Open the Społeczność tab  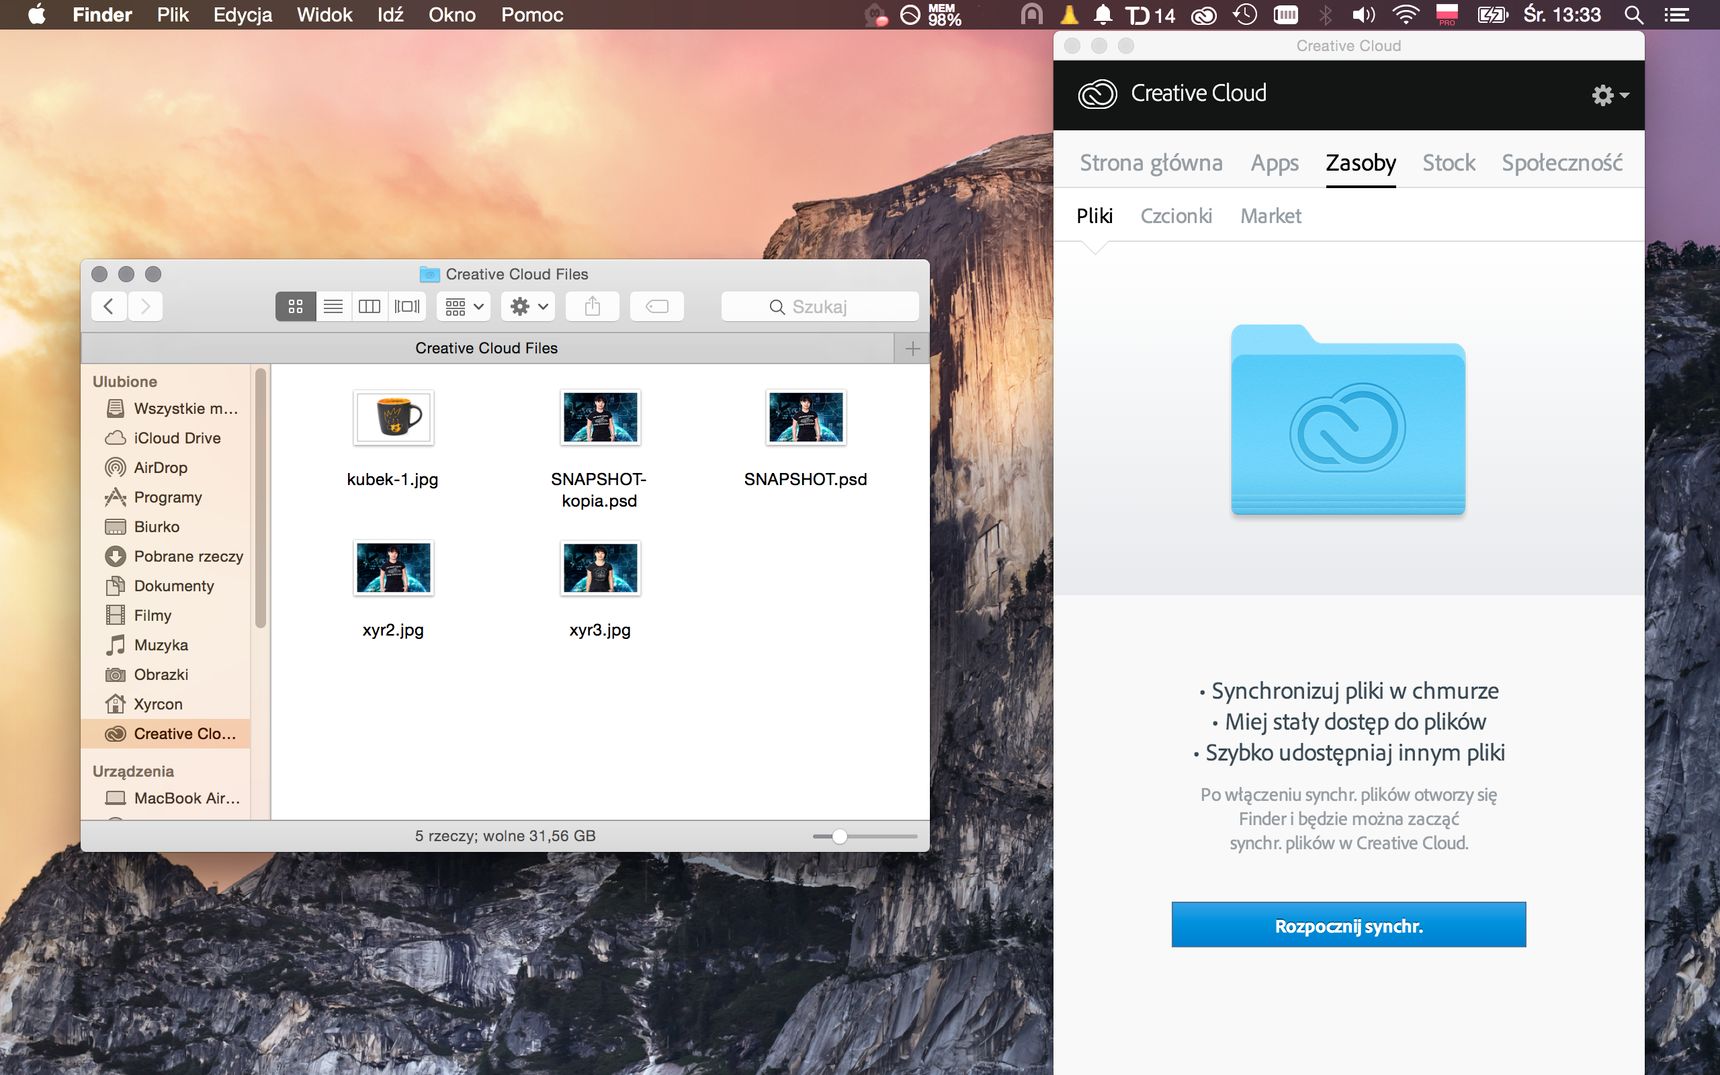[1561, 163]
